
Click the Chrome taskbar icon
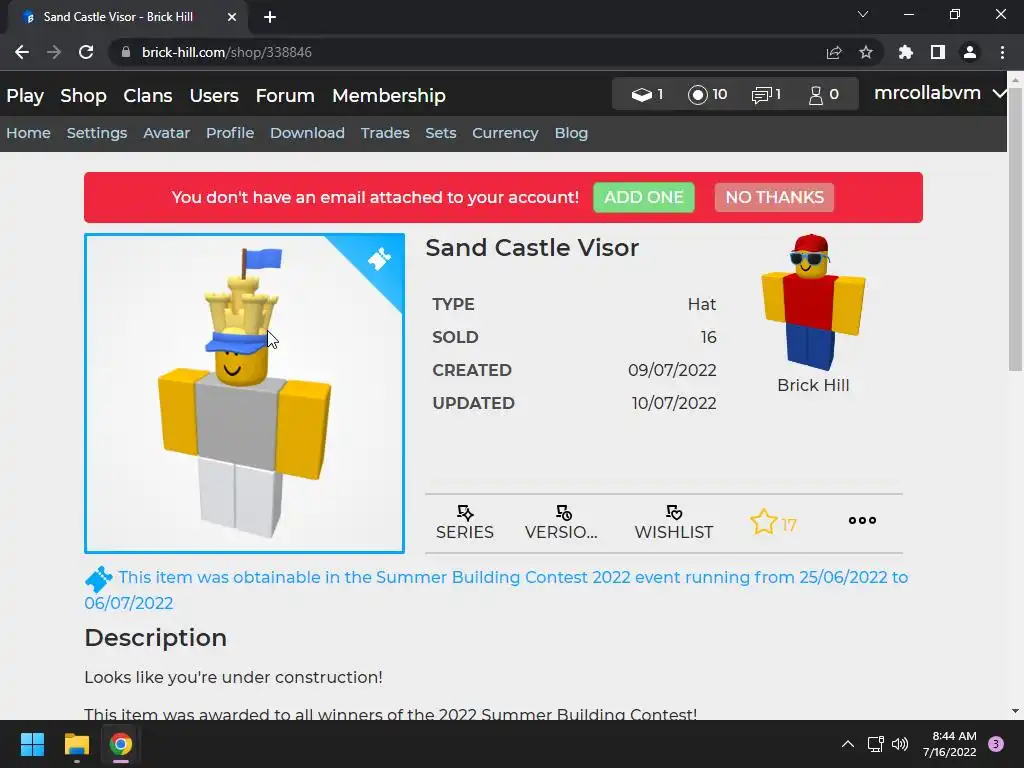pos(121,744)
